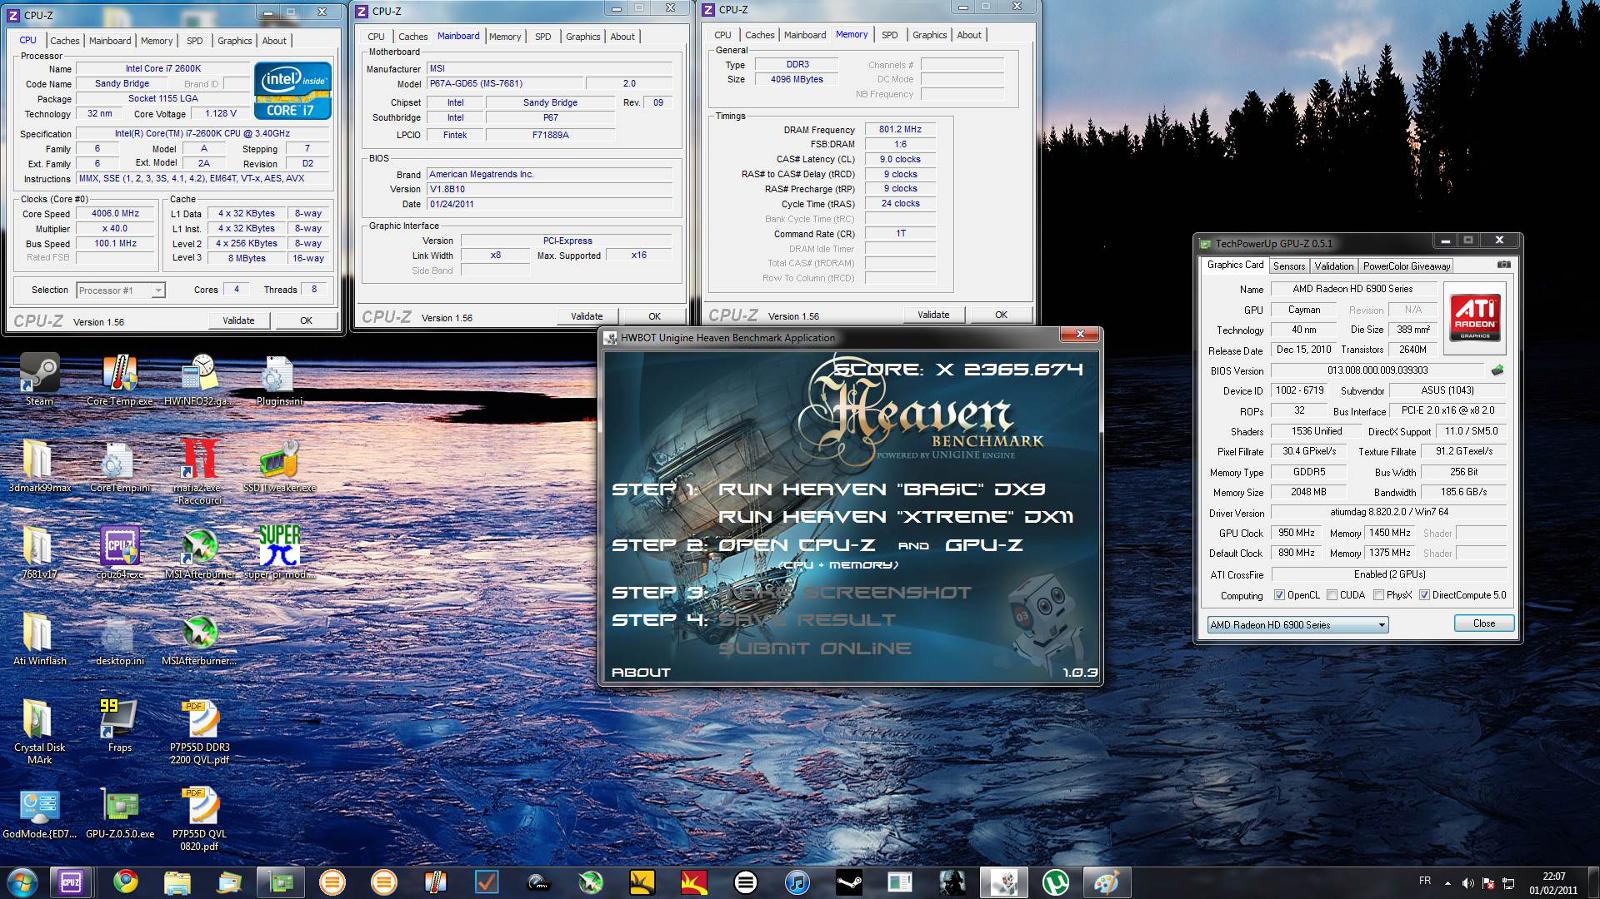1600x899 pixels.
Task: Open the PowerColor Giveaway tab
Action: tap(1406, 266)
